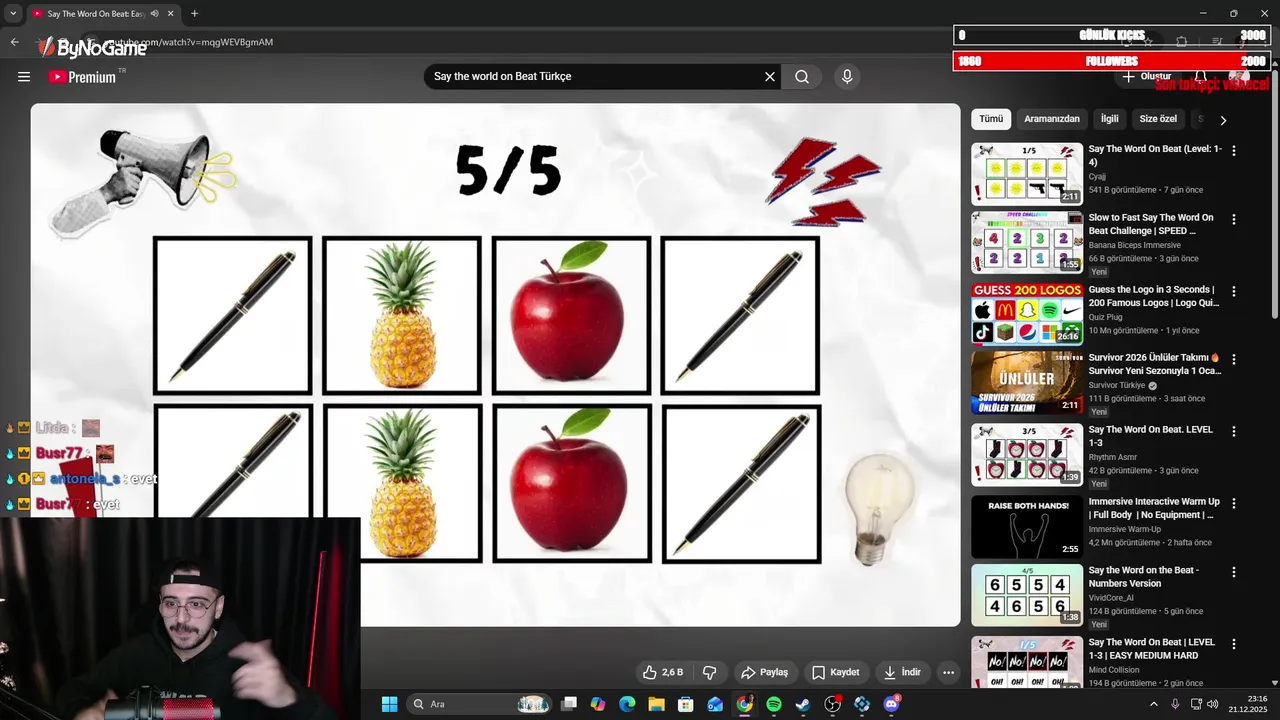Select the Aramanızdan filter chip
The image size is (1280, 720).
tap(1052, 119)
